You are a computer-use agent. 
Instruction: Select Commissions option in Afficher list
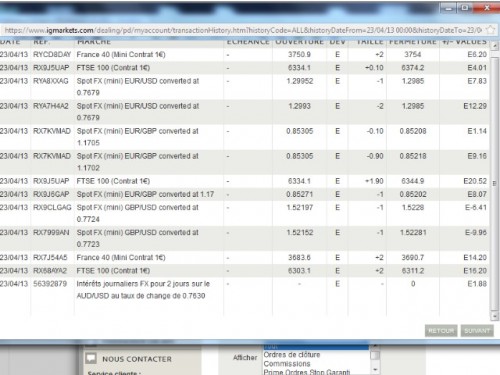[x=287, y=364]
